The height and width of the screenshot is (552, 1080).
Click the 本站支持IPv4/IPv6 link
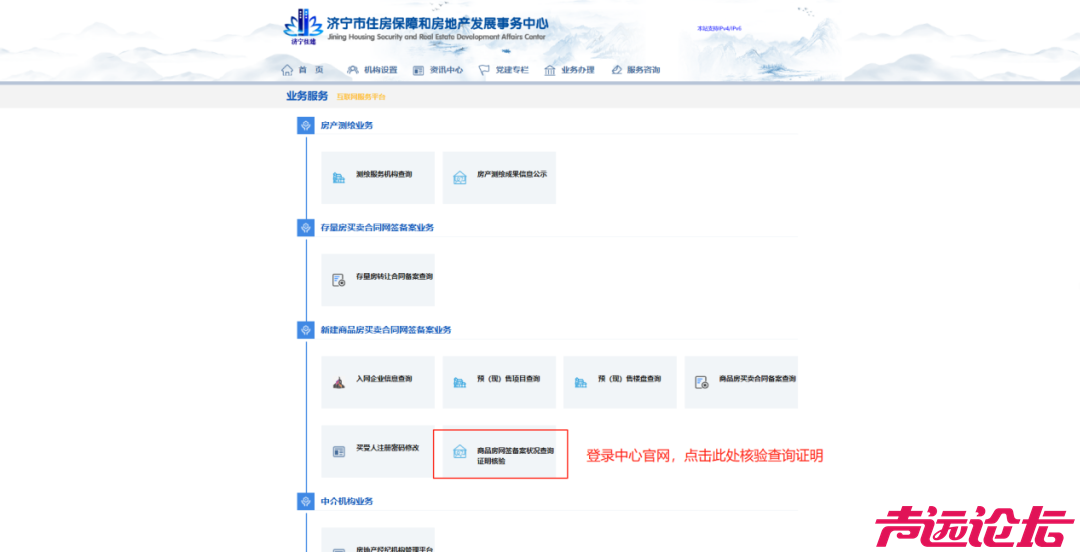tap(719, 28)
